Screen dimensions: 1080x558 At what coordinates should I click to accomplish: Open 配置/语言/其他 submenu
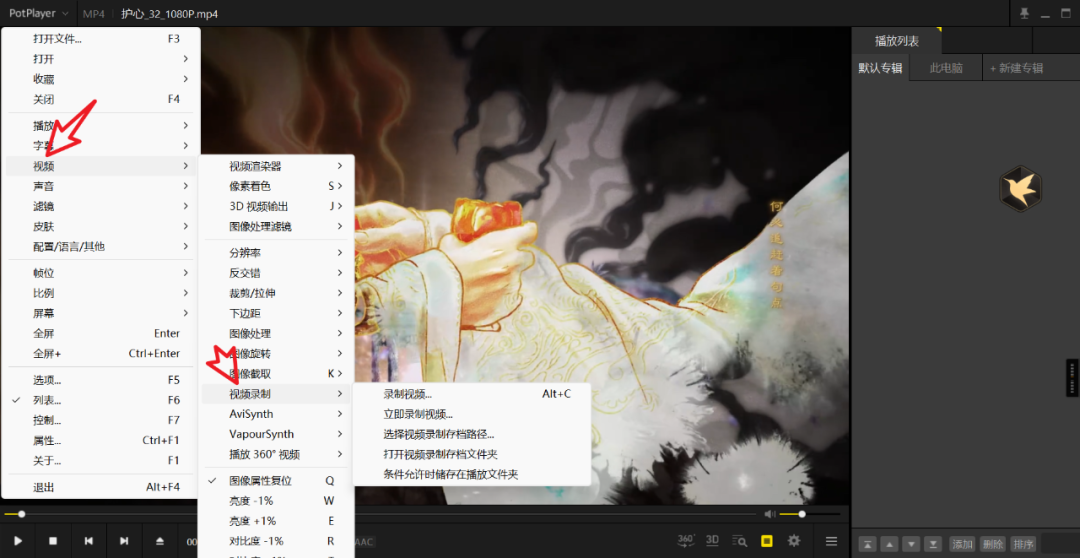pyautogui.click(x=101, y=246)
